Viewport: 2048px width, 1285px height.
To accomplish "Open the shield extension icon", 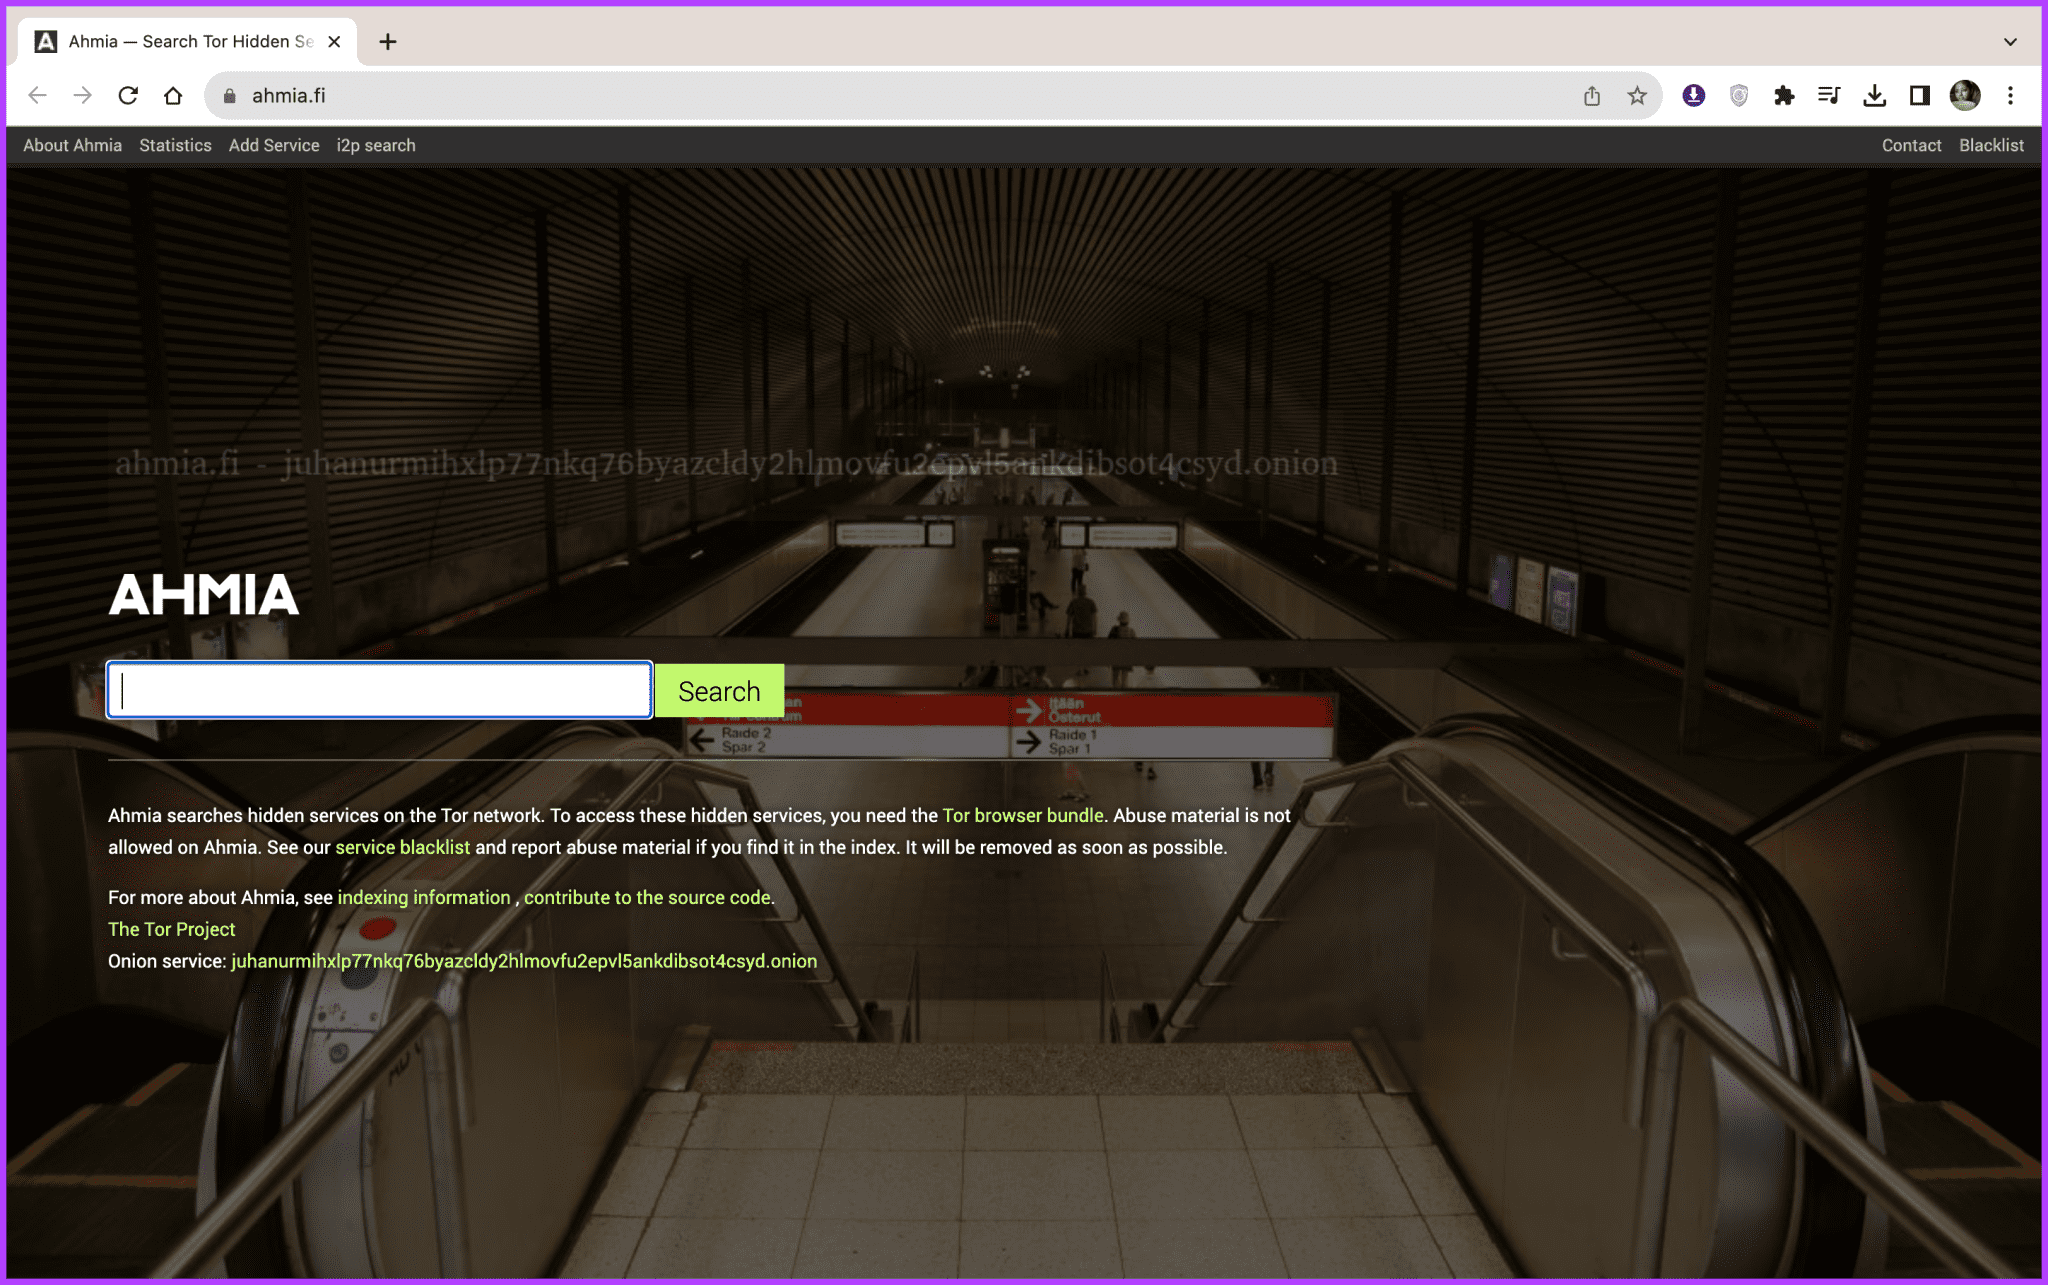I will point(1738,95).
